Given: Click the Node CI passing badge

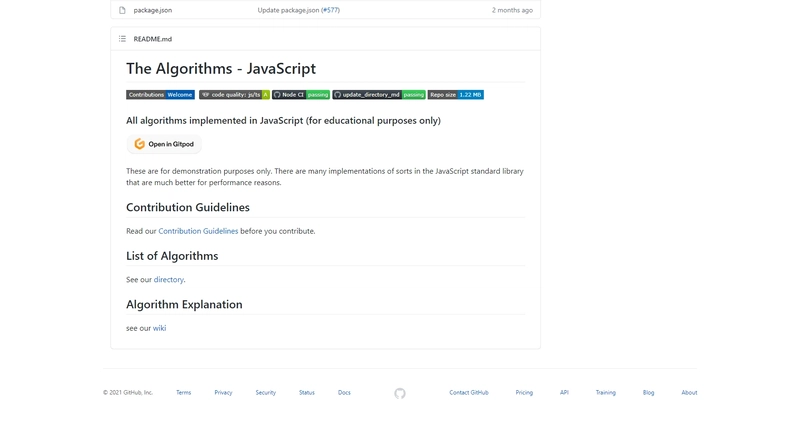Looking at the screenshot, I should [301, 95].
